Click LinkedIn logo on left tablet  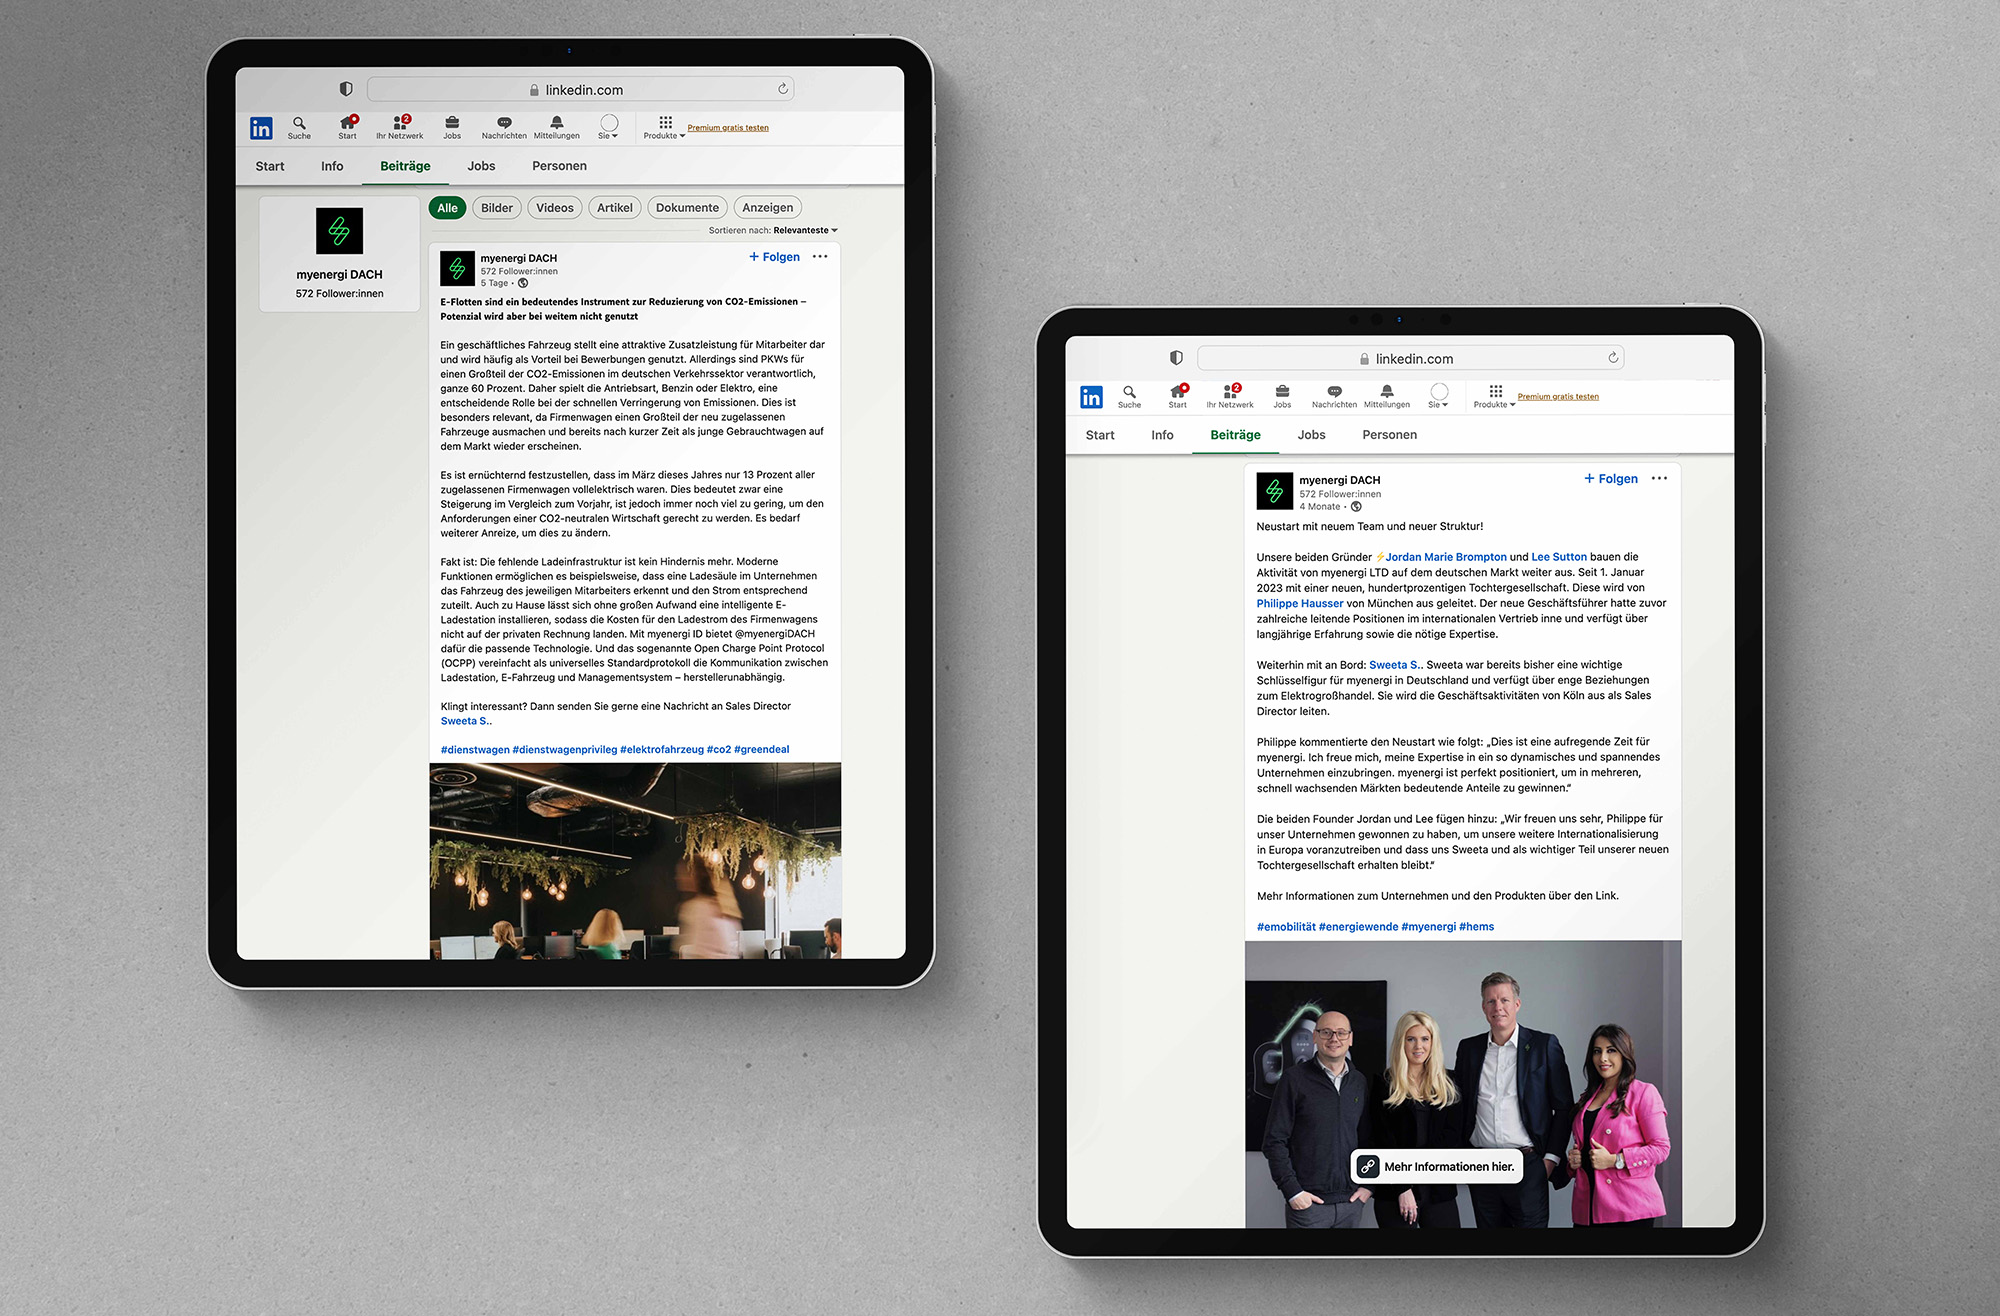click(261, 128)
